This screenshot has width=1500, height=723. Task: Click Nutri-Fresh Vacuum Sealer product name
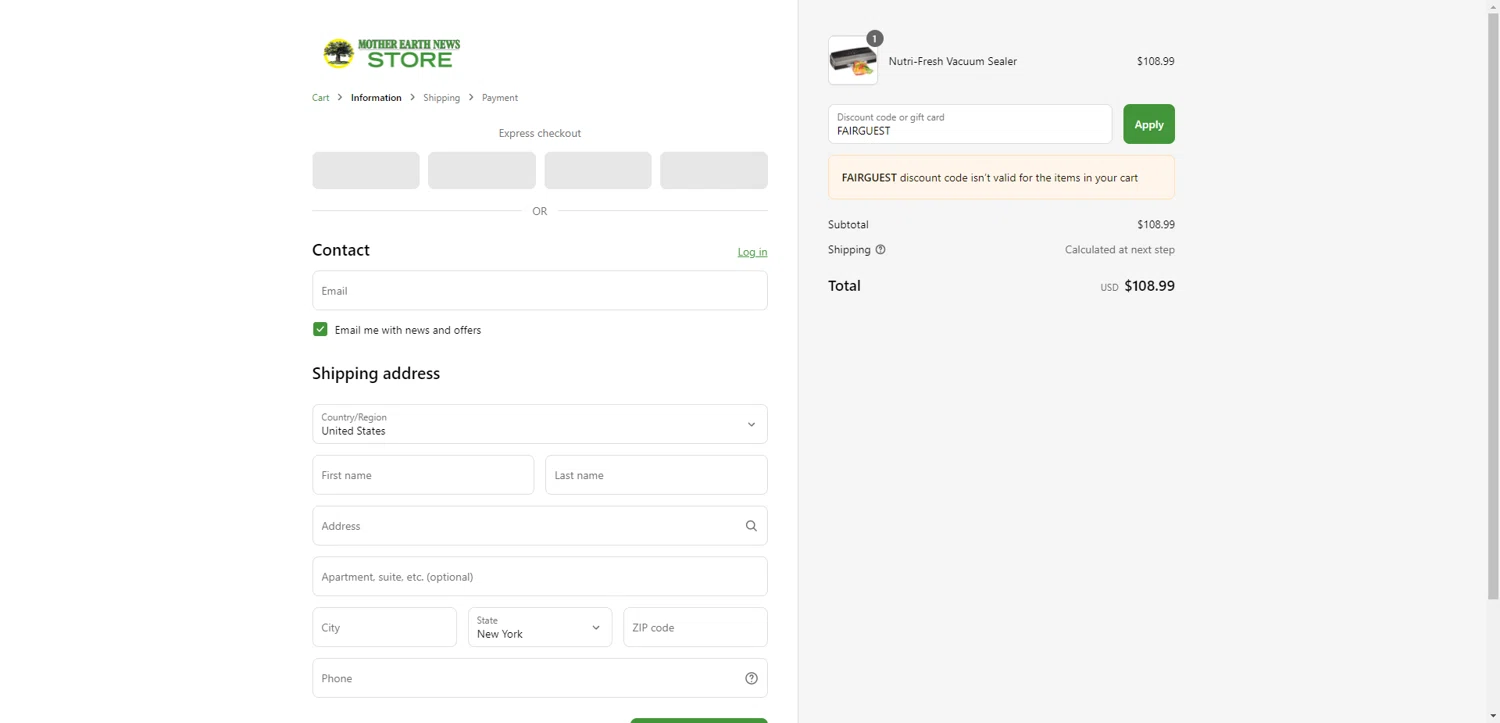(x=953, y=61)
